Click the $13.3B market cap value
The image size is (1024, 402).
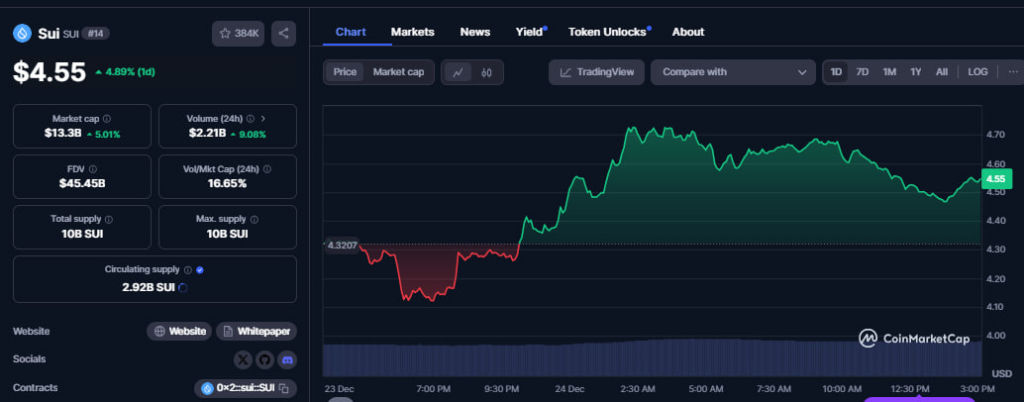(63, 134)
